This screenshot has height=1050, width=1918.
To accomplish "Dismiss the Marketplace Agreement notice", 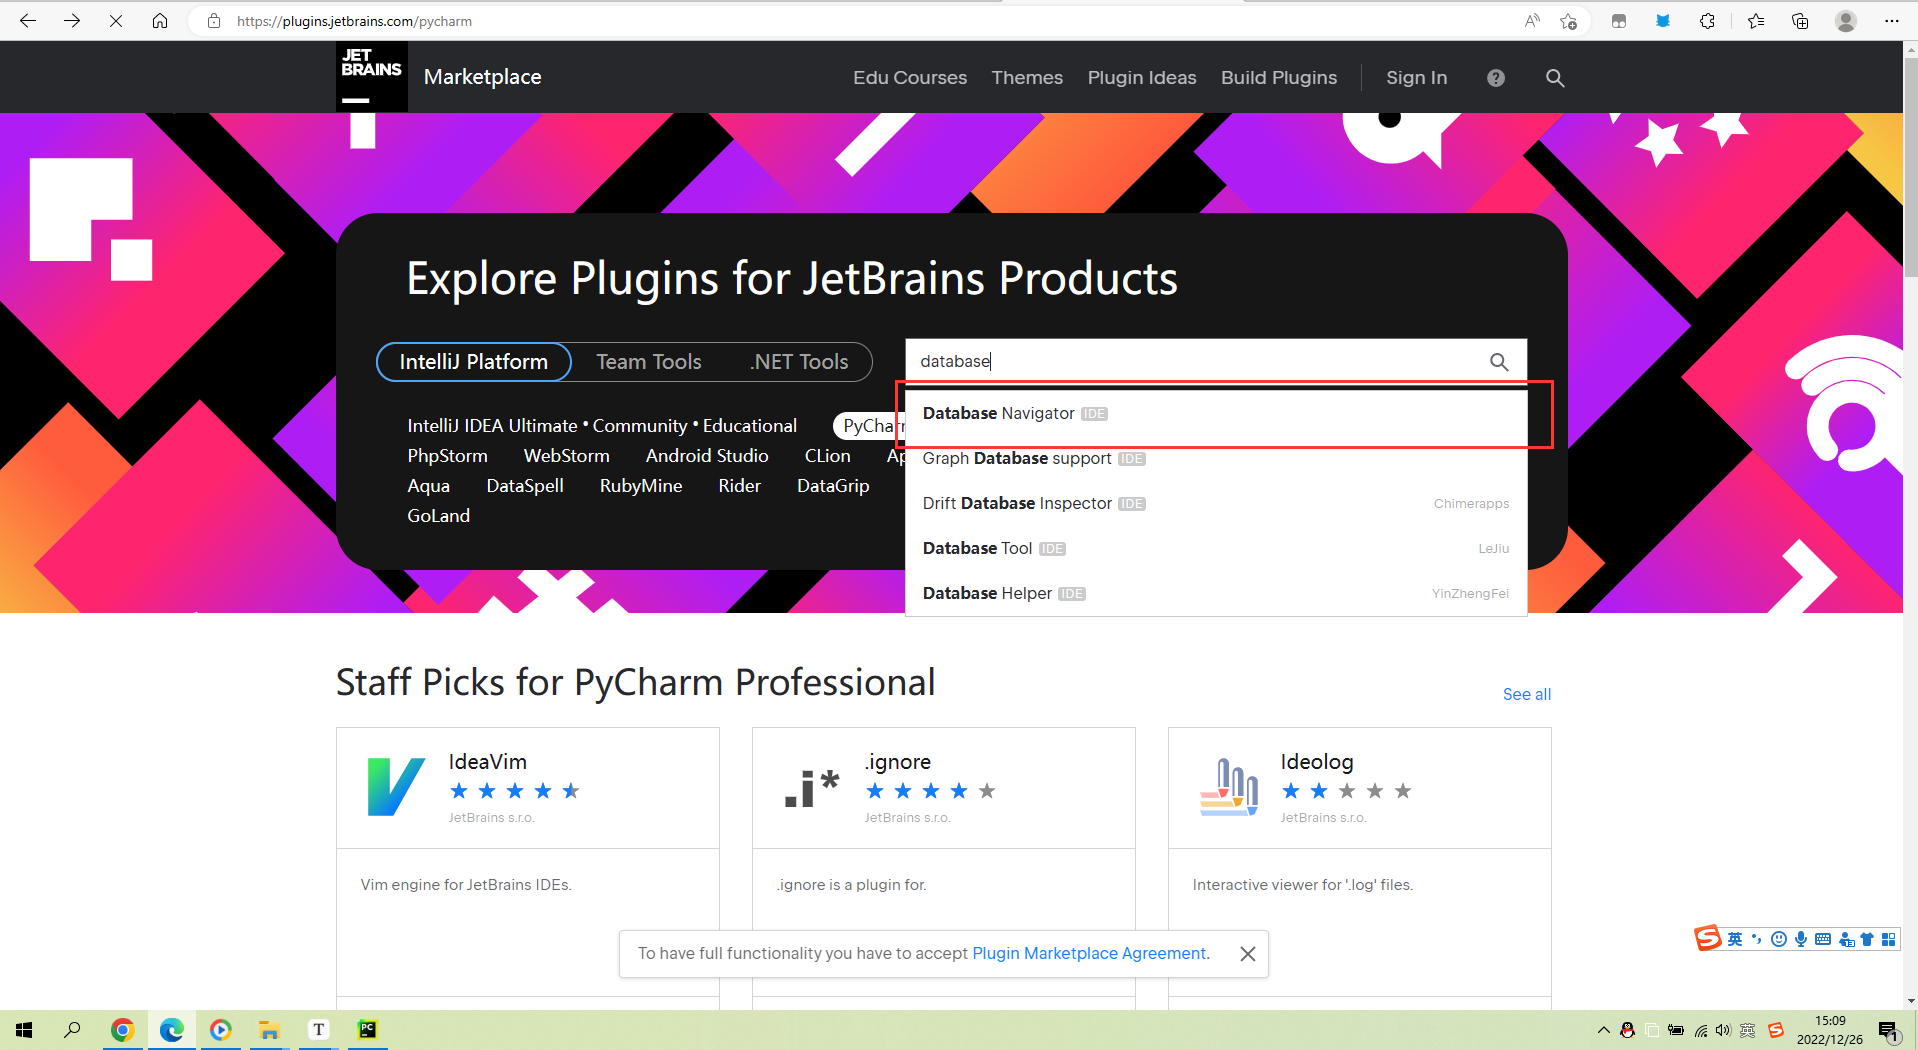I will click(1248, 954).
